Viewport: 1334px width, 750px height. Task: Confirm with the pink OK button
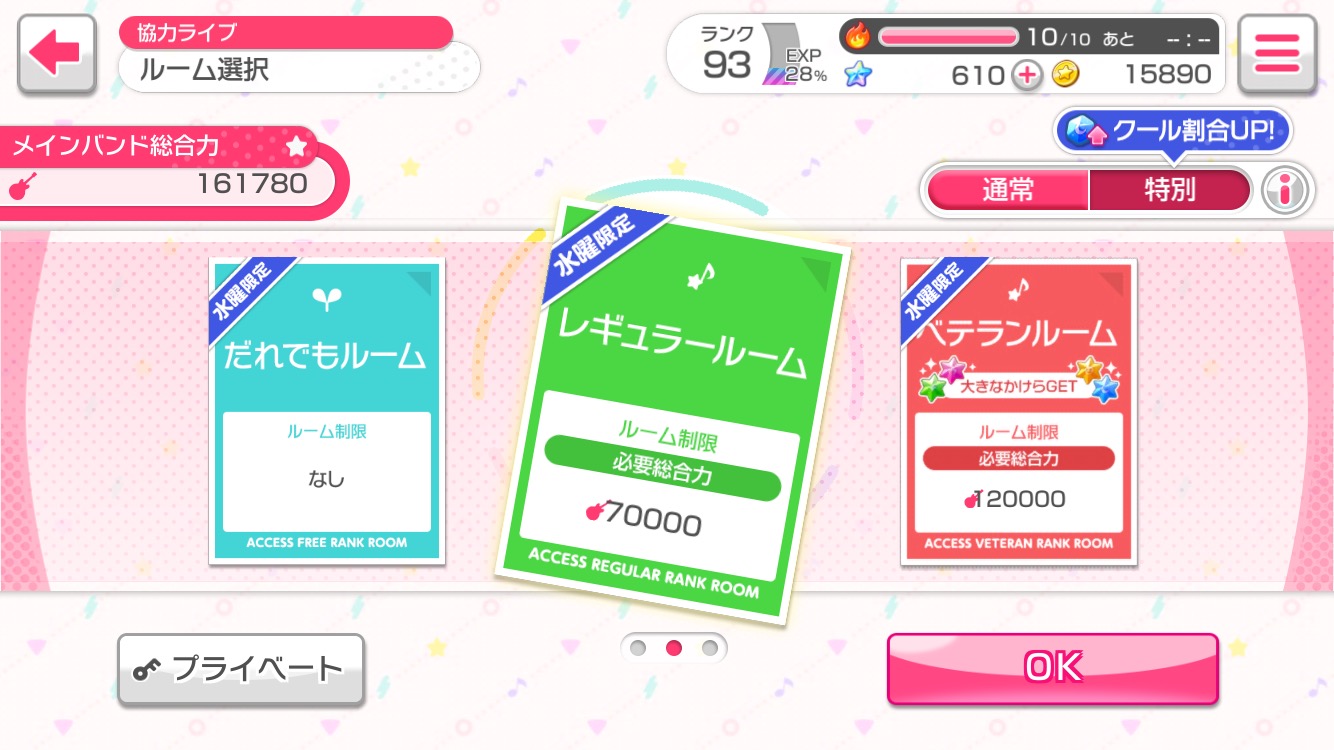(1053, 668)
